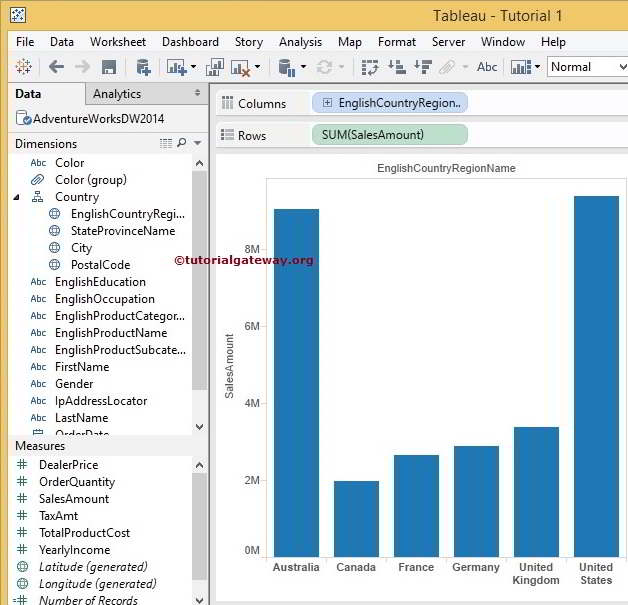Select the SalesAmount measure field
This screenshot has width=628, height=605.
74,499
